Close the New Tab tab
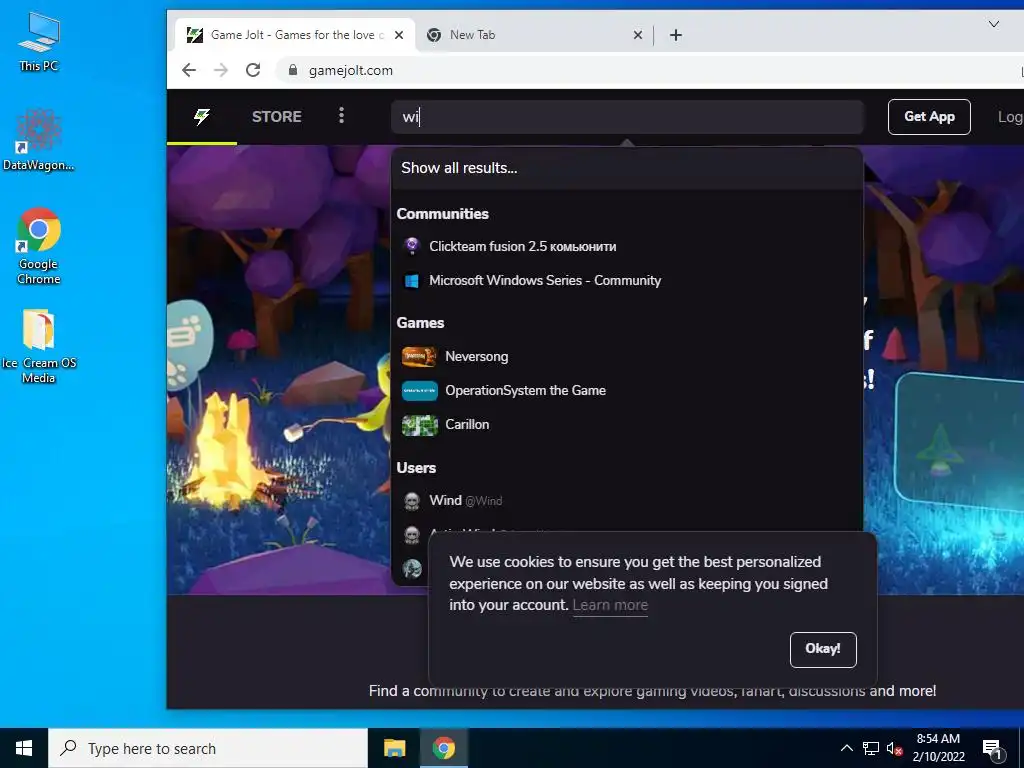This screenshot has width=1024, height=768. coord(638,35)
